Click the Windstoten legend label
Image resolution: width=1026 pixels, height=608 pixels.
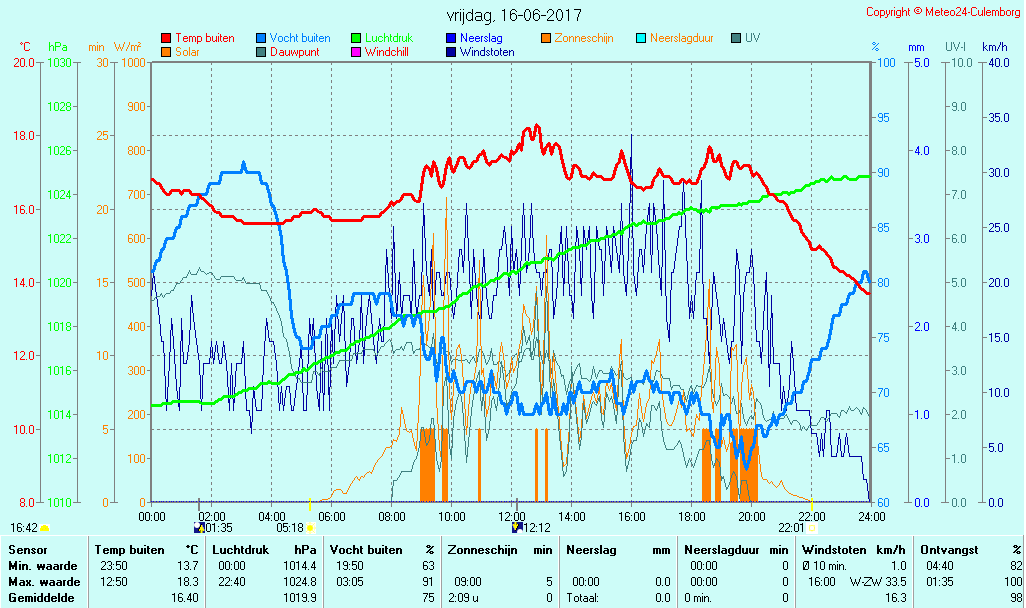[487, 52]
